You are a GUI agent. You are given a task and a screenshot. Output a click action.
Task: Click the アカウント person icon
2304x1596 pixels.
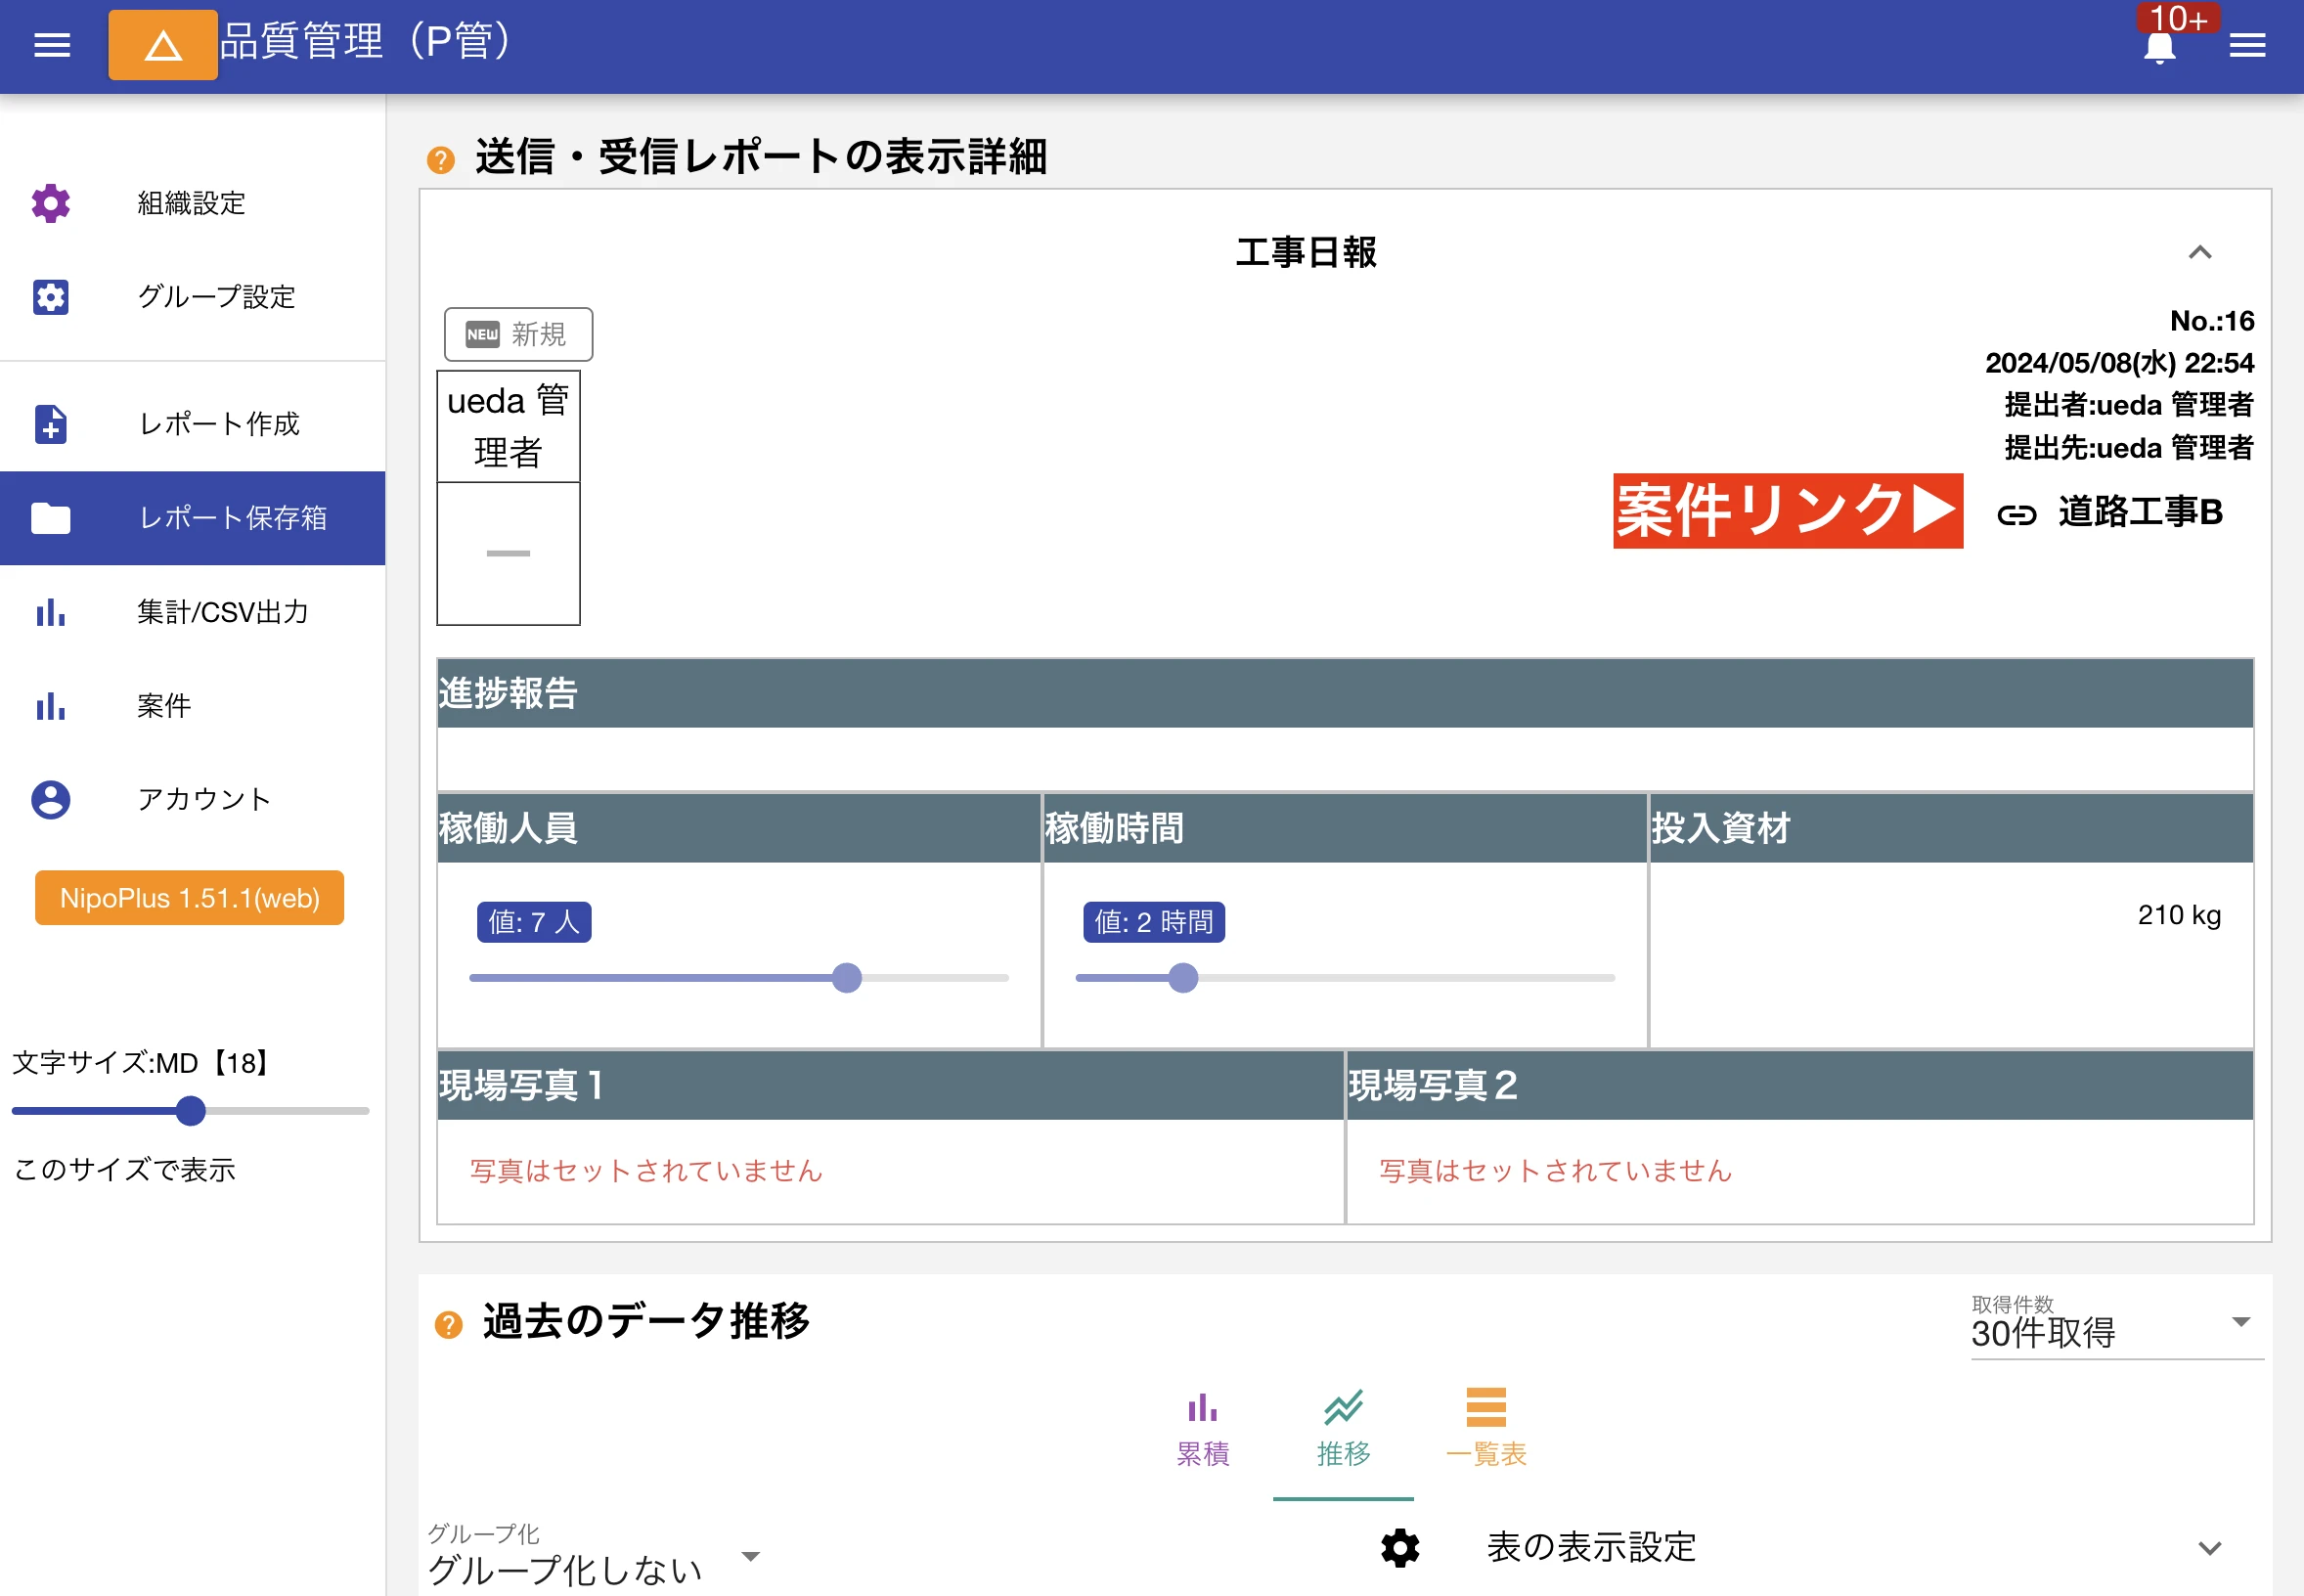tap(50, 800)
